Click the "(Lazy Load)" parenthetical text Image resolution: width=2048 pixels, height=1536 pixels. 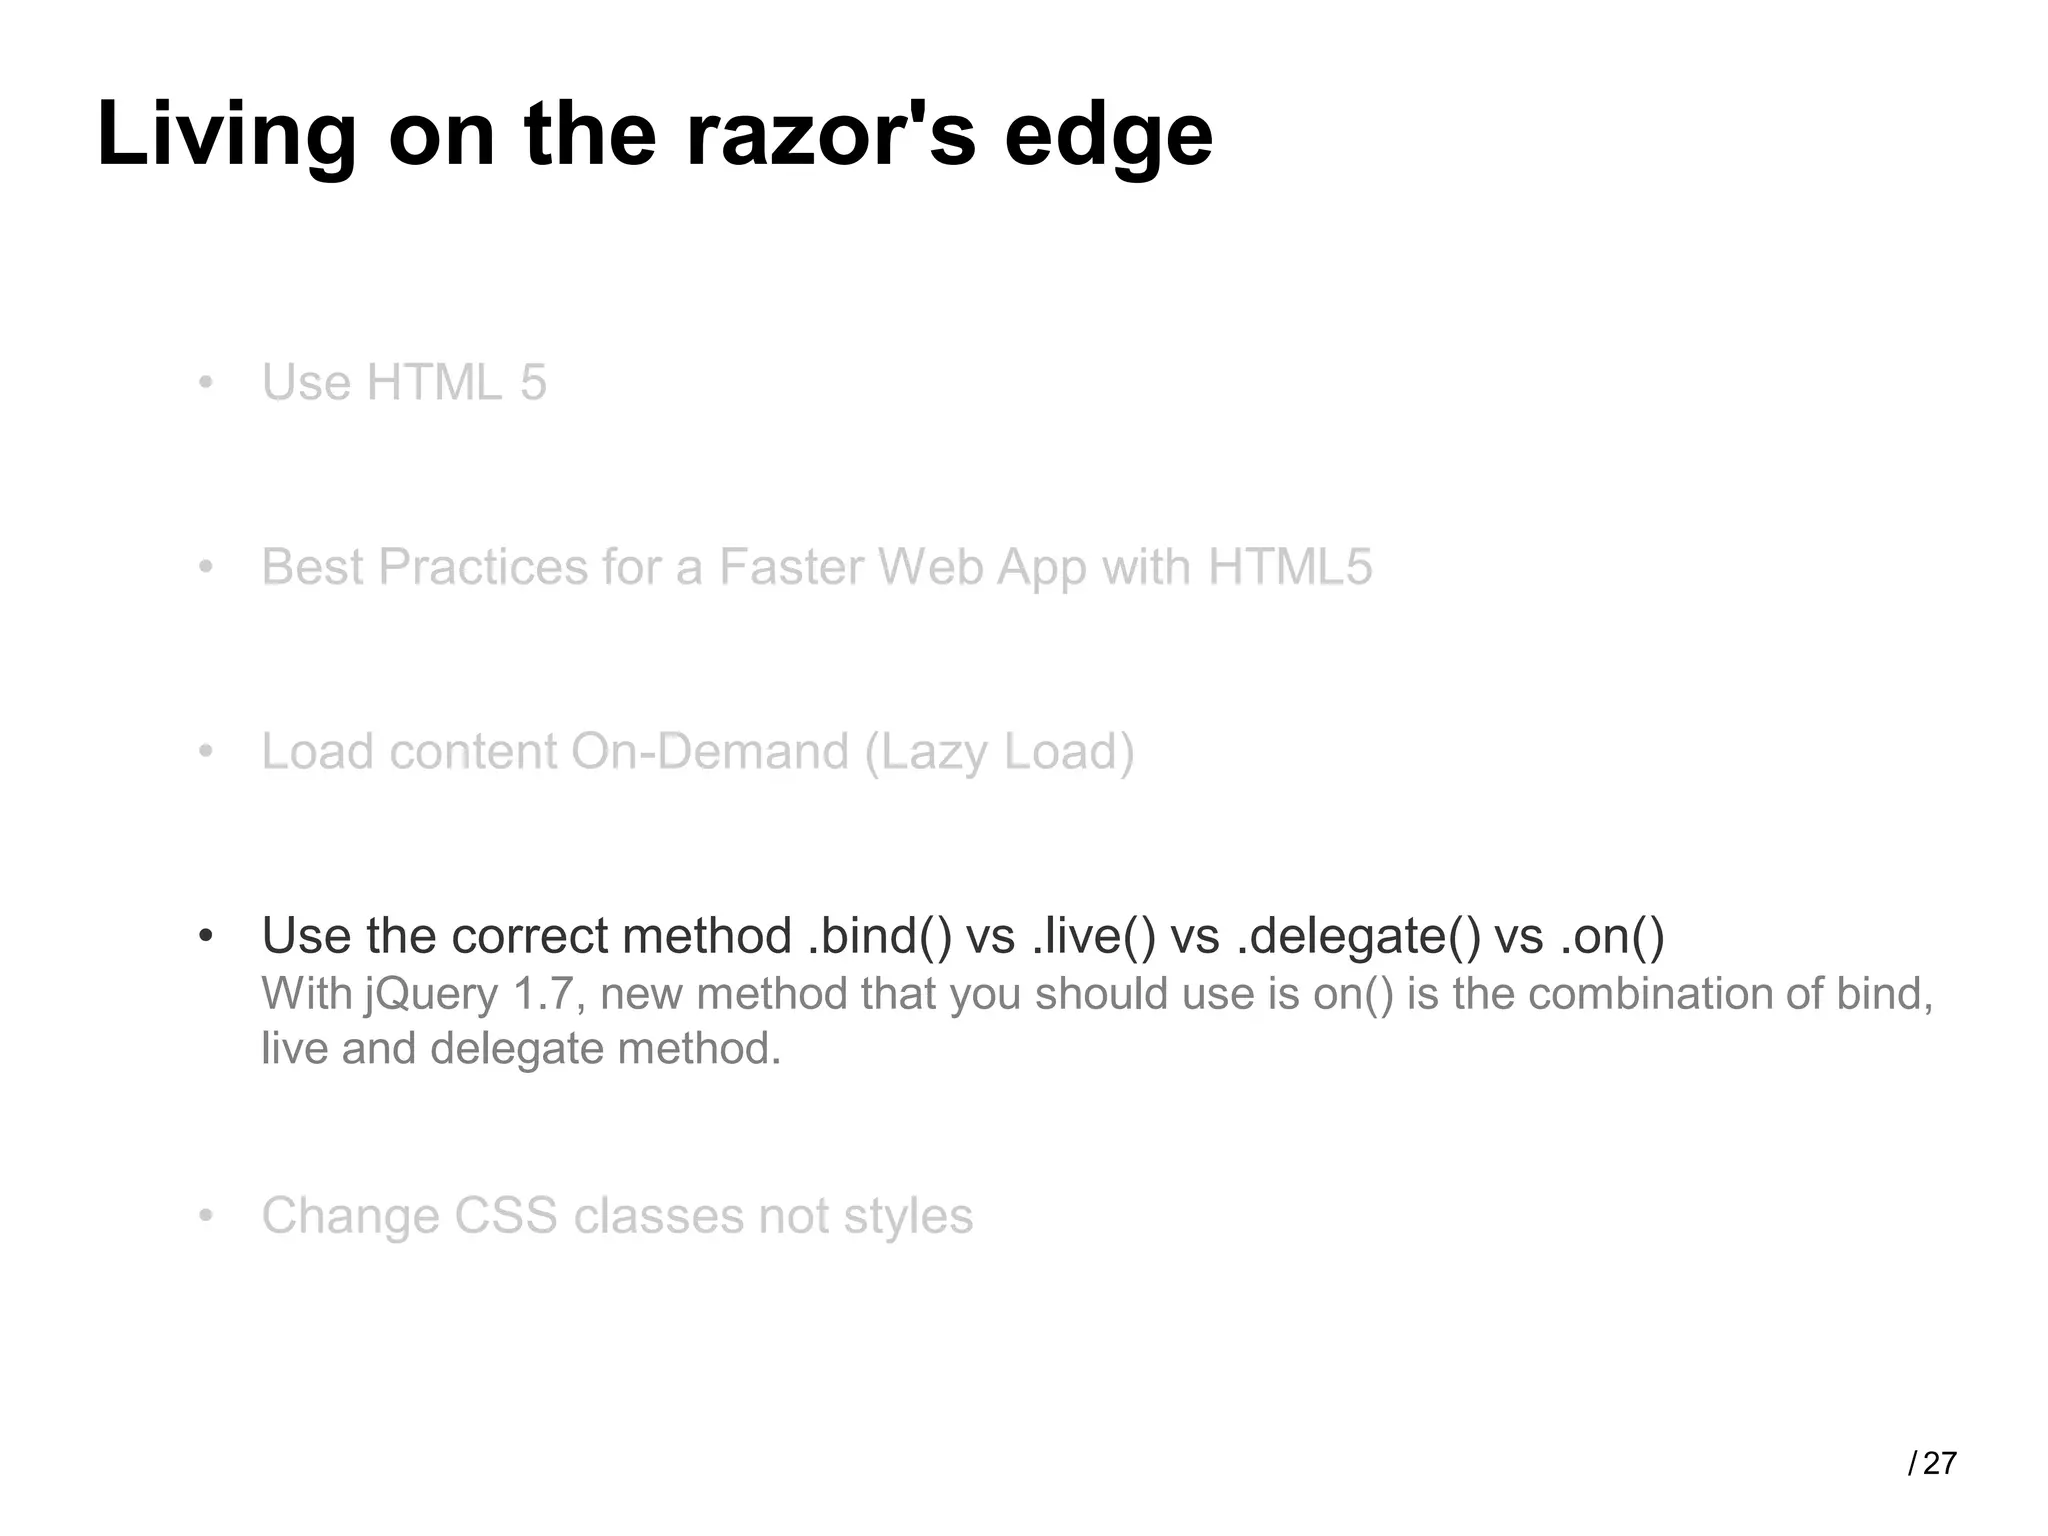pos(999,753)
